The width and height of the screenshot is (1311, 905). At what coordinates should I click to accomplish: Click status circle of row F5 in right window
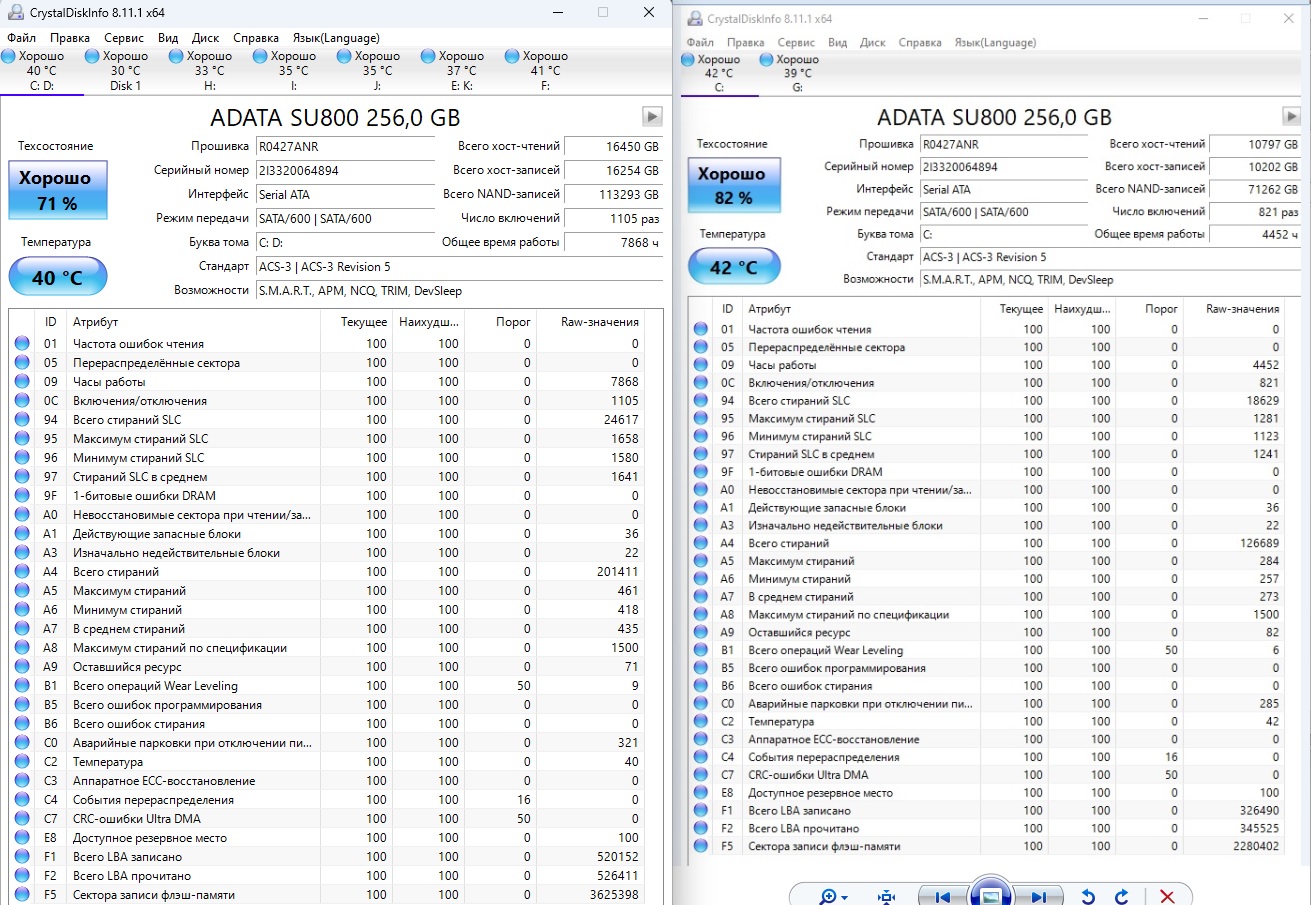tap(700, 846)
